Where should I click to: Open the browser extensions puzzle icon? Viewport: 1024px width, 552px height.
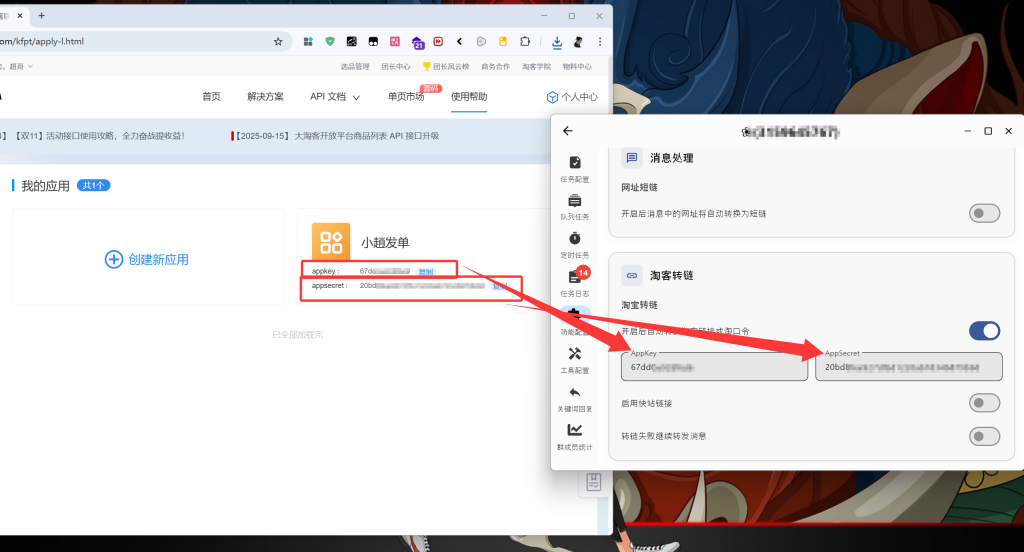[x=525, y=41]
